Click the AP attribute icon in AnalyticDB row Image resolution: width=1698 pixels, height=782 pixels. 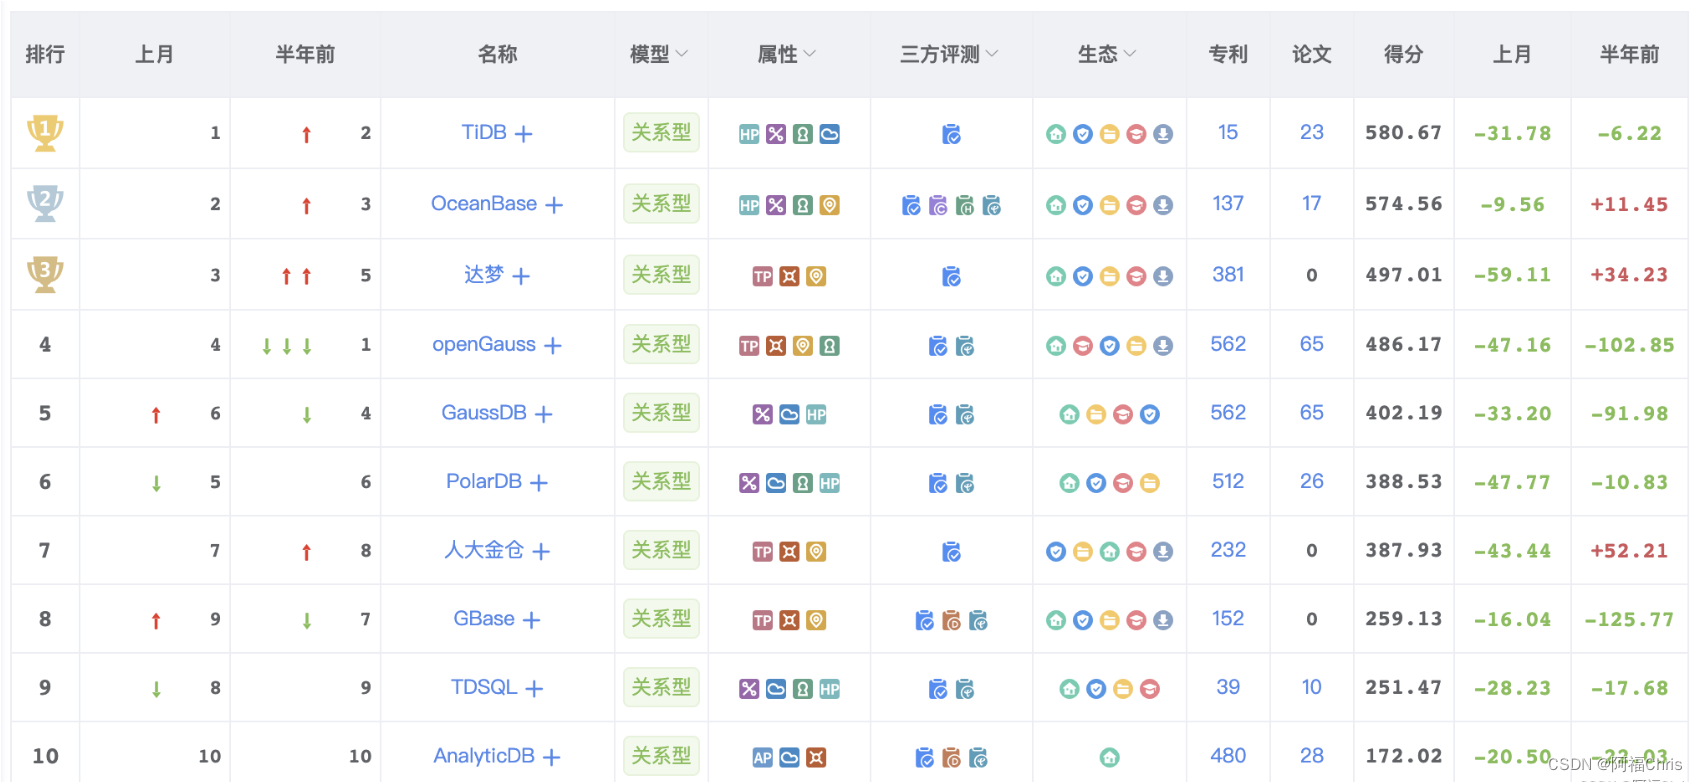pos(762,758)
